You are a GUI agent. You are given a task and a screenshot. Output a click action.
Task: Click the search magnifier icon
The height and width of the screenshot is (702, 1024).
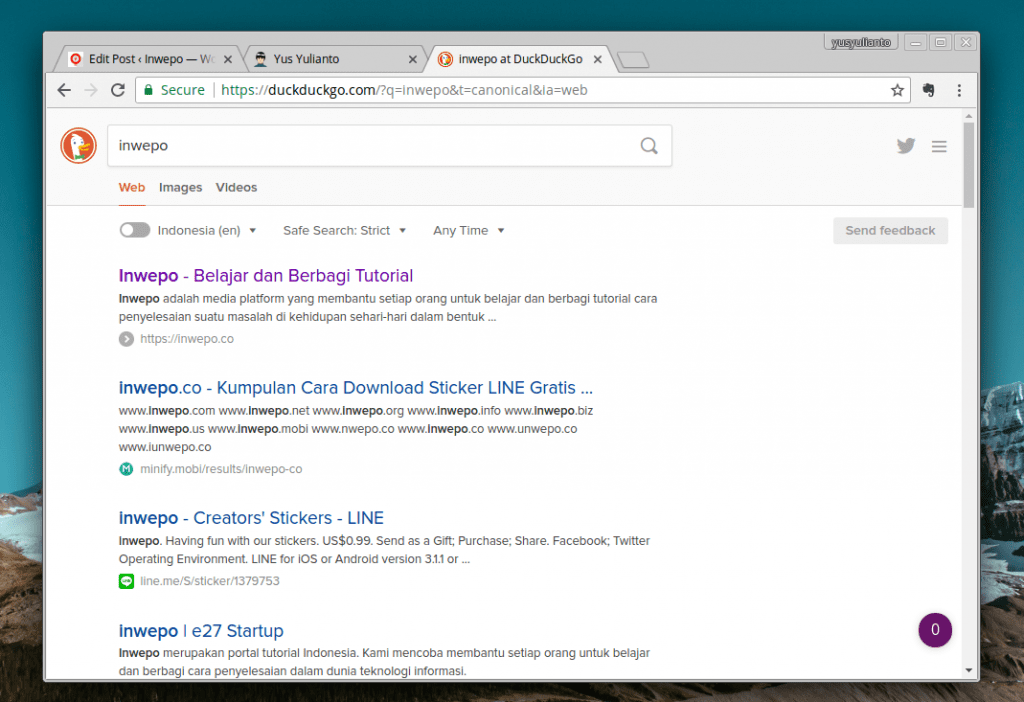point(649,146)
